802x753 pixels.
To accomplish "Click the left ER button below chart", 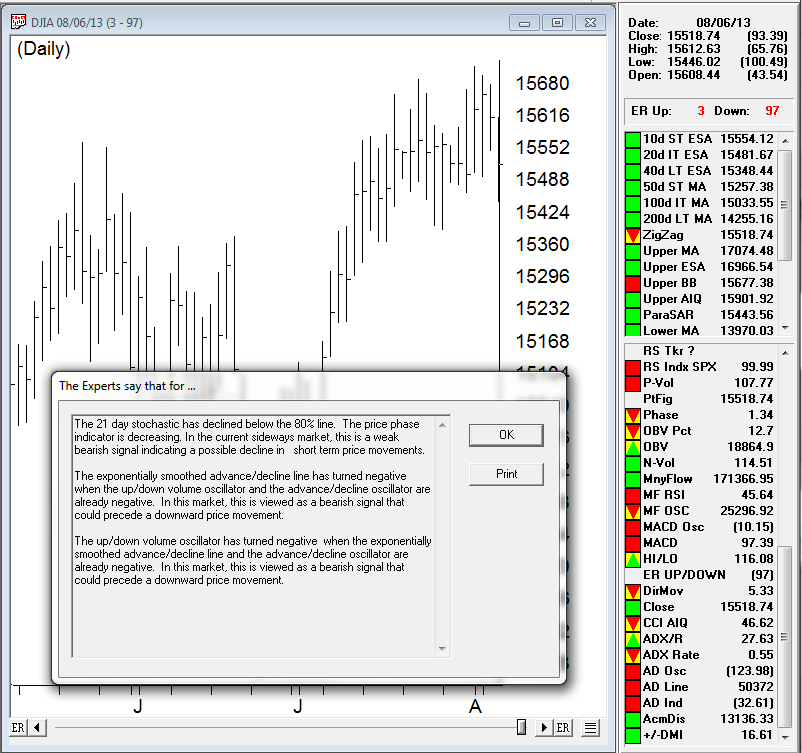I will coord(18,727).
